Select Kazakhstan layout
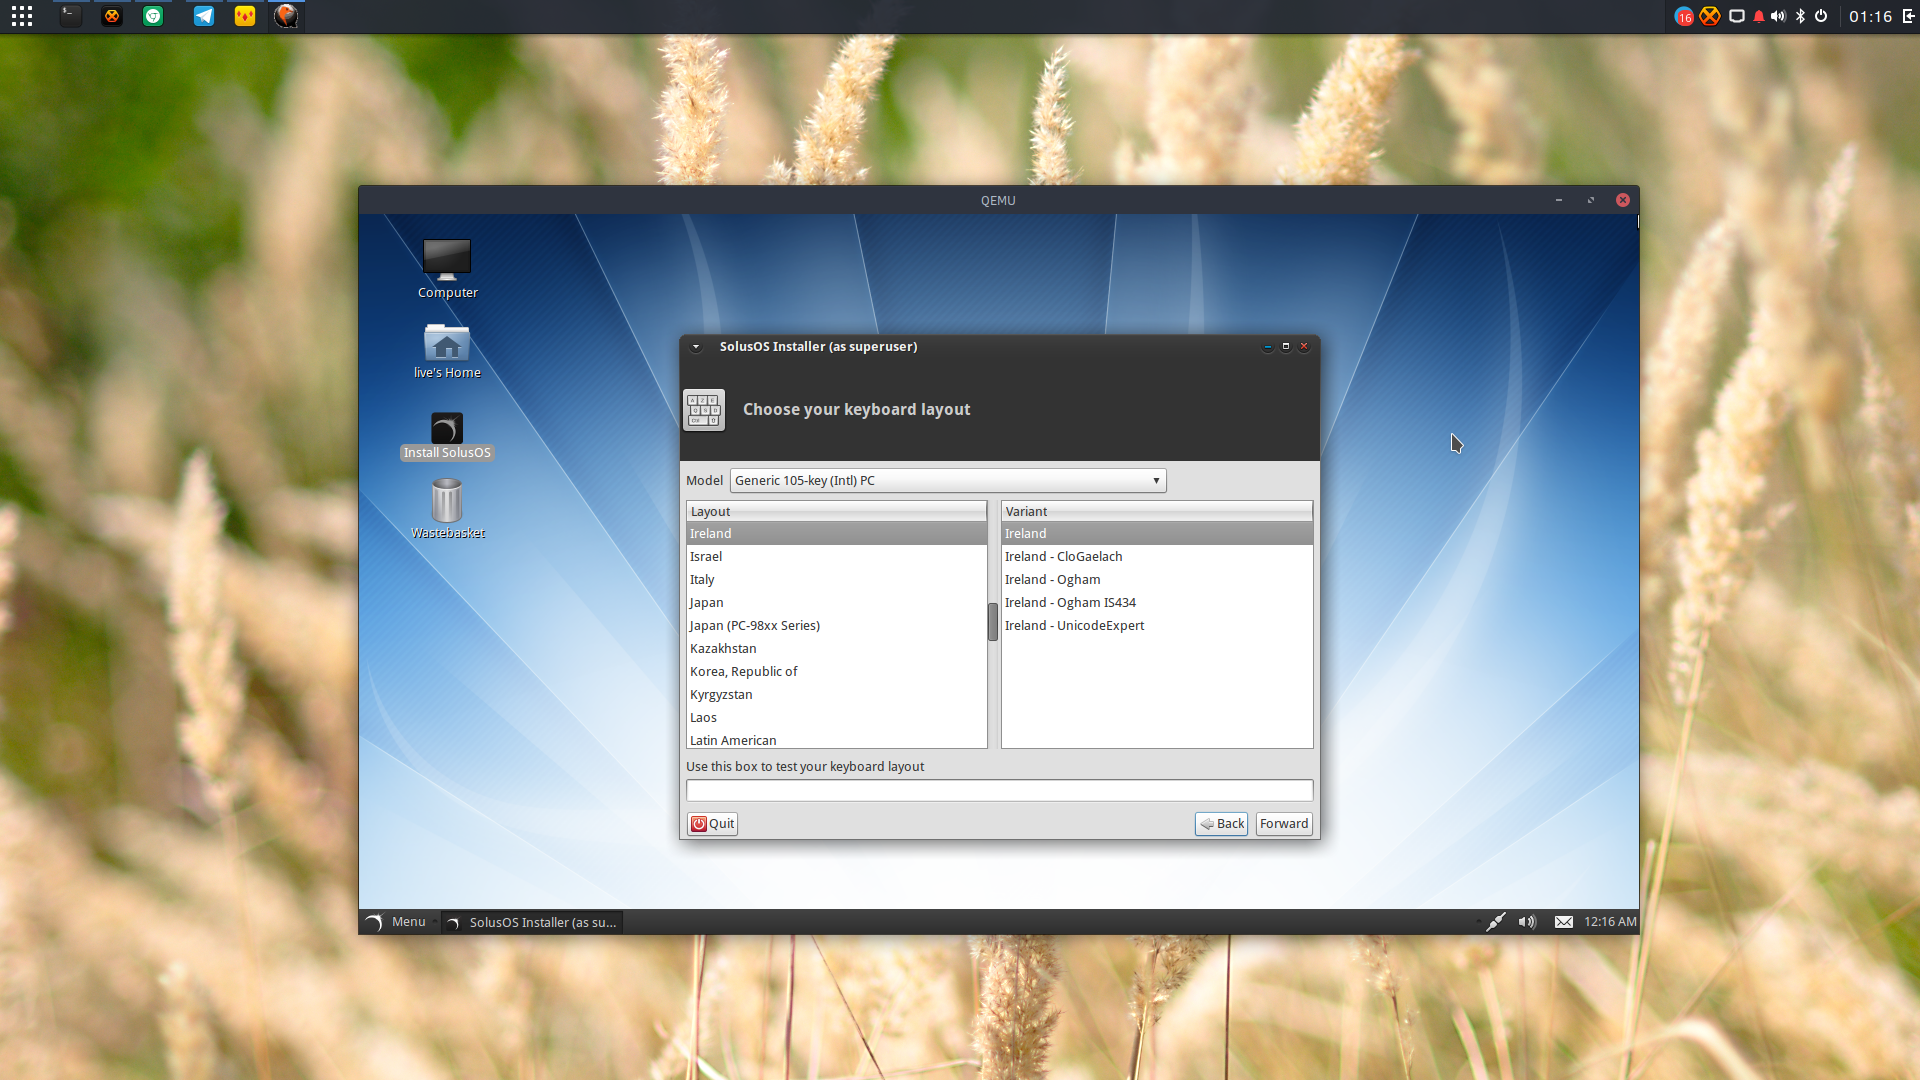Viewport: 1920px width, 1080px height. [x=836, y=649]
